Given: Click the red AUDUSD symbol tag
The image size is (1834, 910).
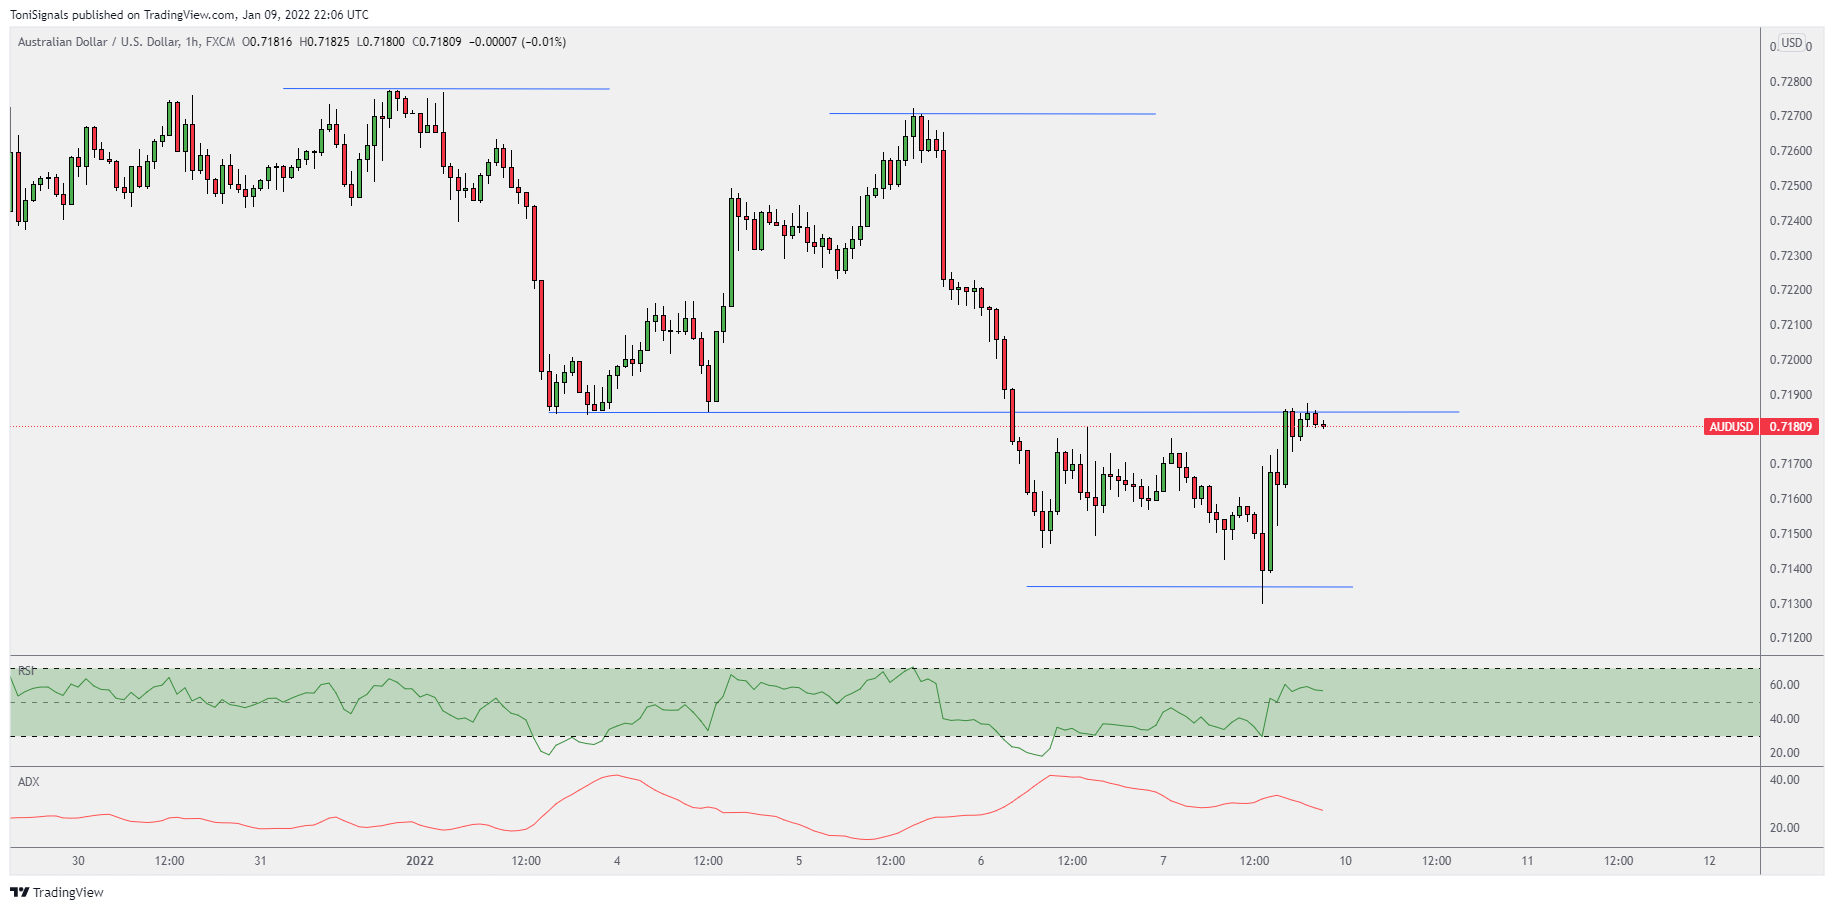Looking at the screenshot, I should point(1730,427).
